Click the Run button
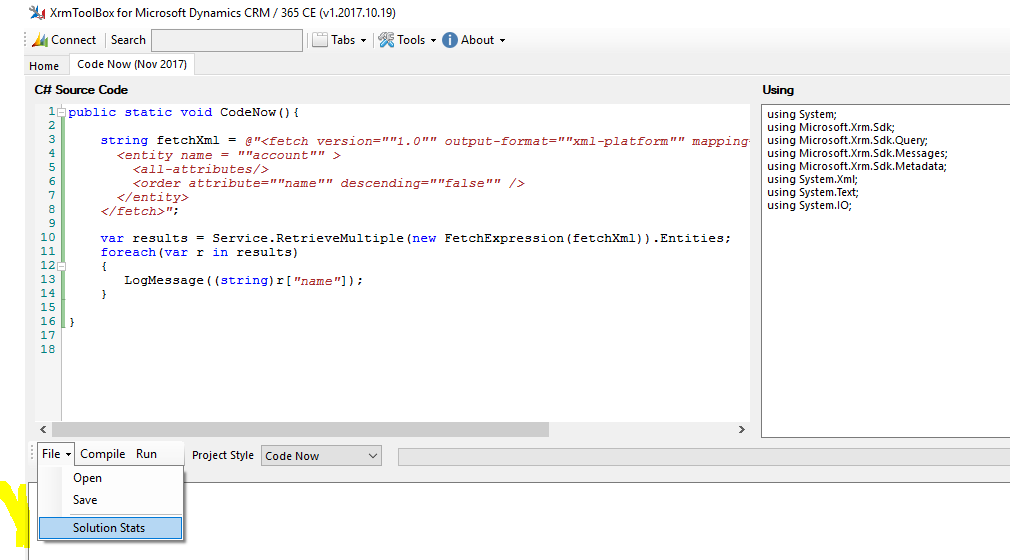The image size is (1010, 560). [146, 454]
